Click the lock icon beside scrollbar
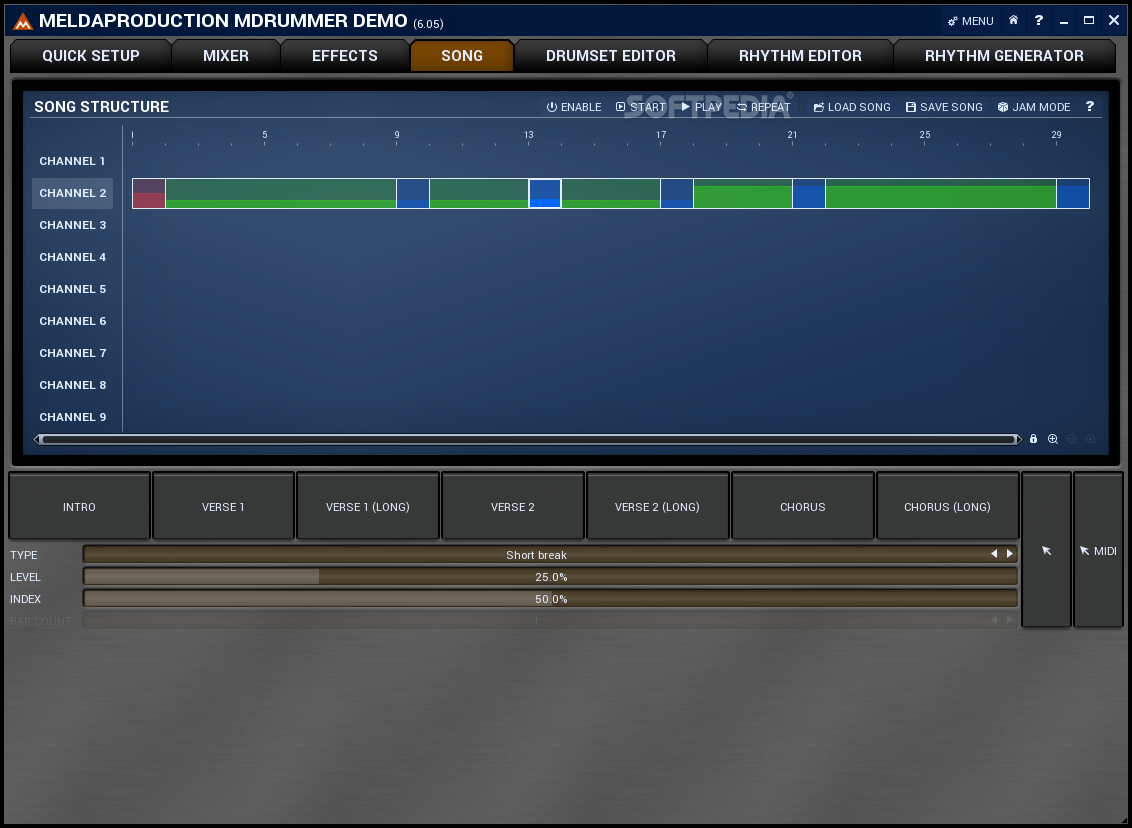1132x828 pixels. [x=1033, y=439]
